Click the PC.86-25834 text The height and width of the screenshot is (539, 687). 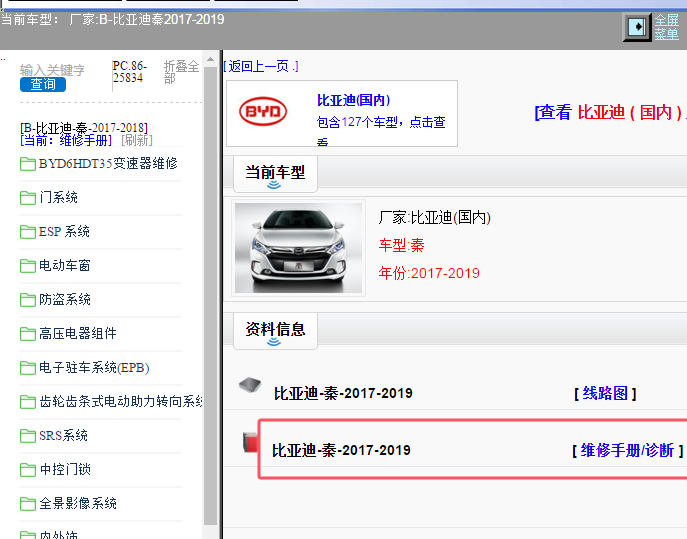130,72
